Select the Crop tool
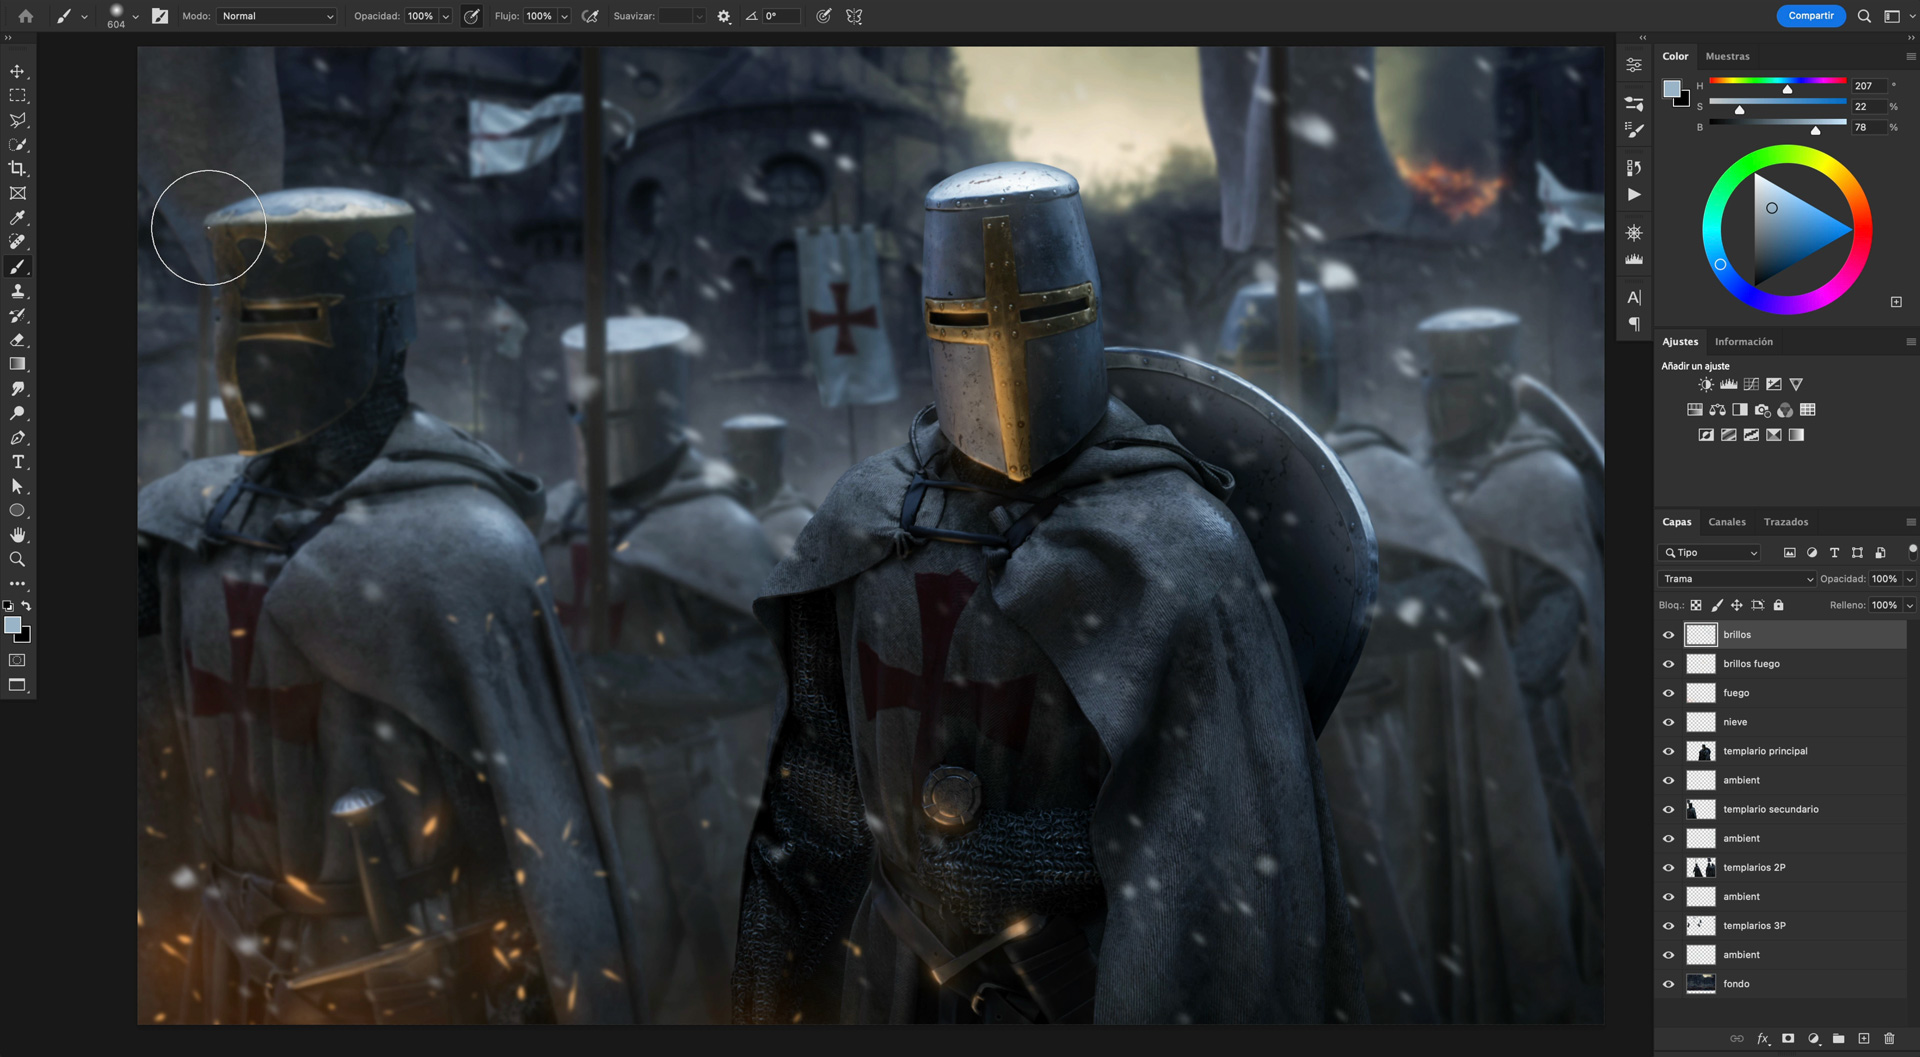1920x1057 pixels. click(17, 169)
